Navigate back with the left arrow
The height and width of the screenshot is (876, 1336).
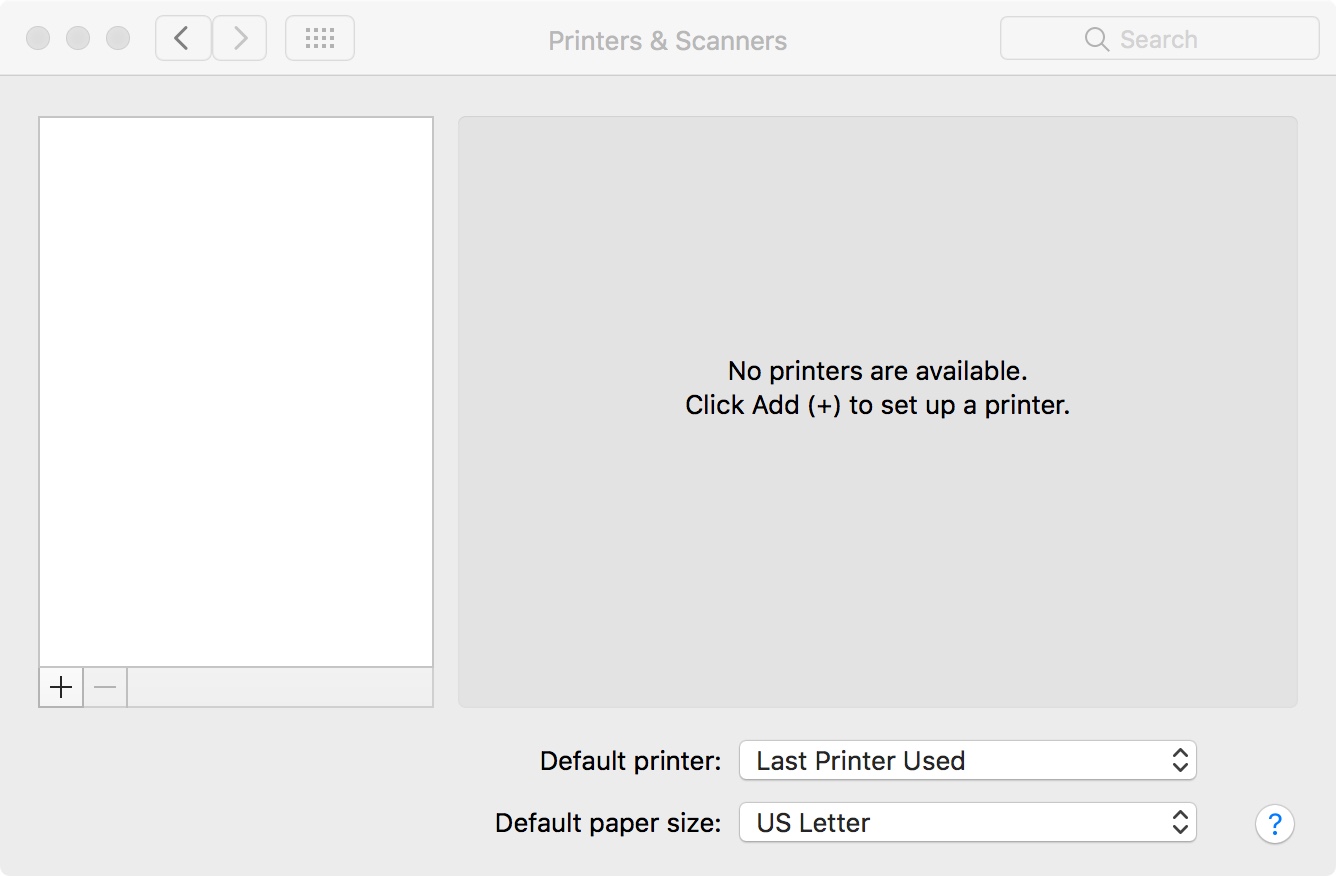click(183, 37)
